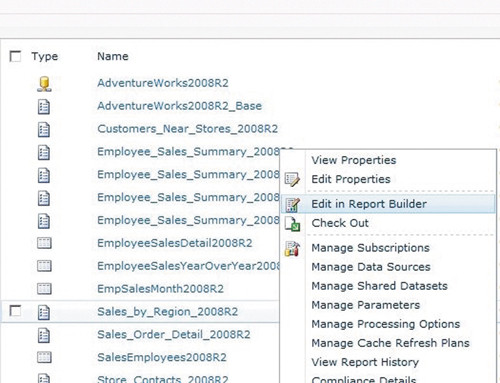The image size is (500, 383).
Task: Open Manage Data Sources
Action: [371, 267]
